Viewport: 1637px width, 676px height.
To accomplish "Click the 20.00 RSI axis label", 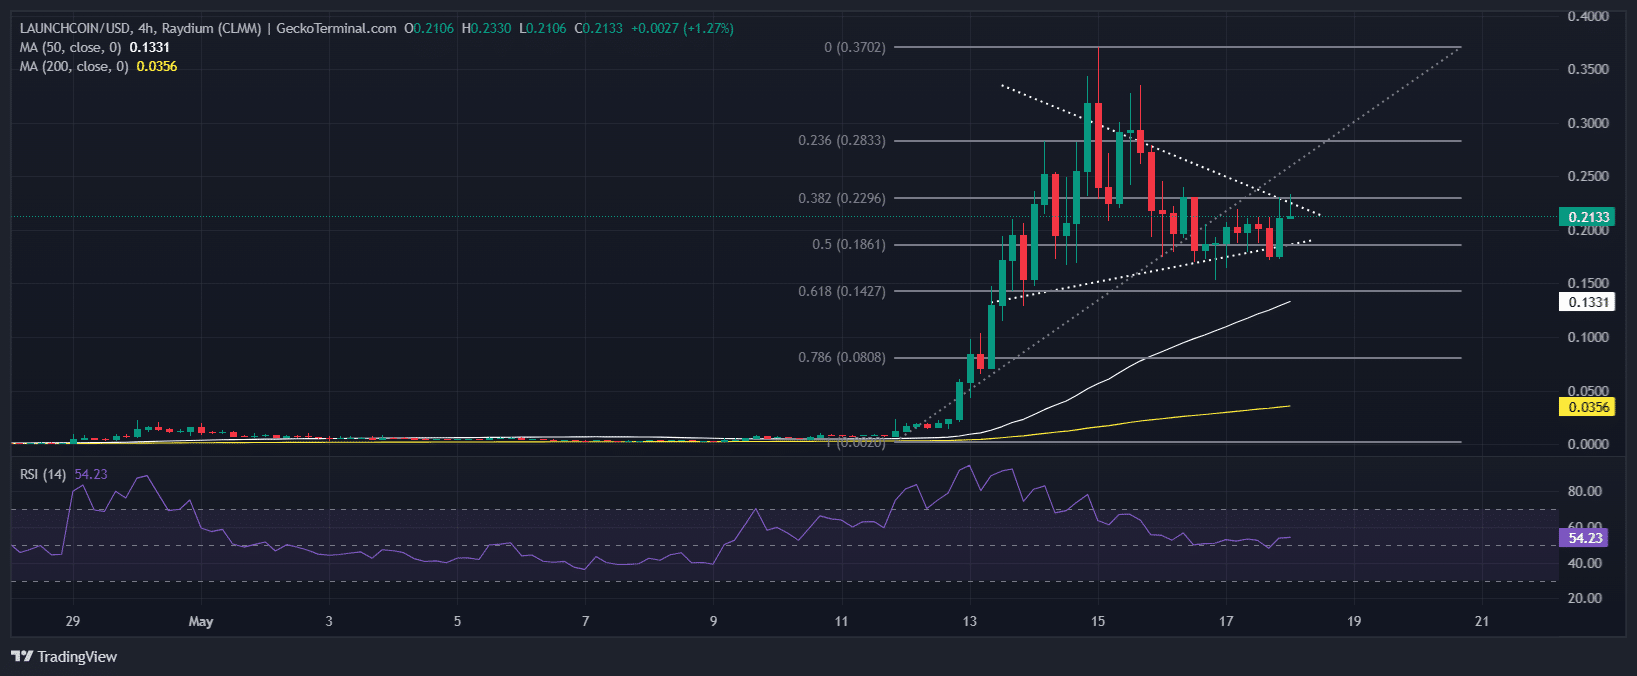I will click(x=1585, y=598).
